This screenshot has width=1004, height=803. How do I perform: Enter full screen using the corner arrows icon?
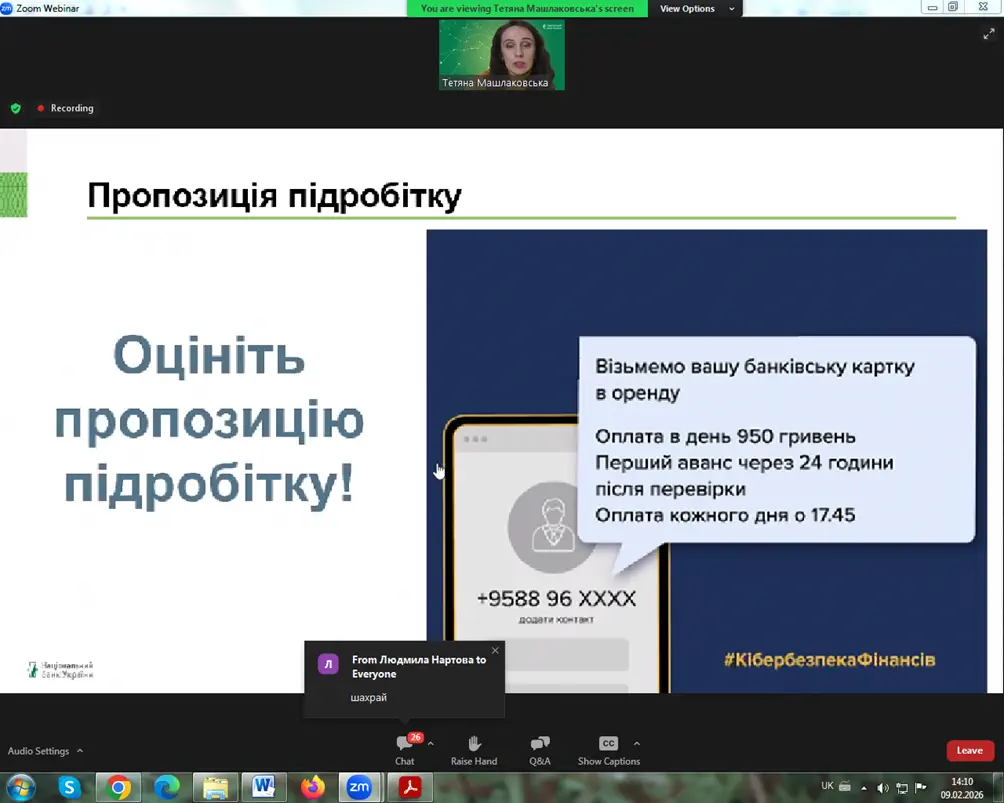[989, 33]
